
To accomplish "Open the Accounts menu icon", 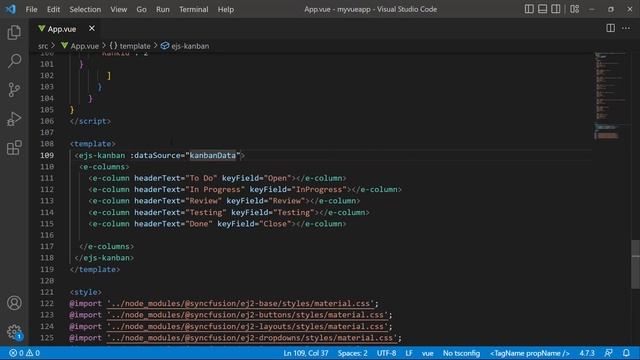I will click(14, 303).
